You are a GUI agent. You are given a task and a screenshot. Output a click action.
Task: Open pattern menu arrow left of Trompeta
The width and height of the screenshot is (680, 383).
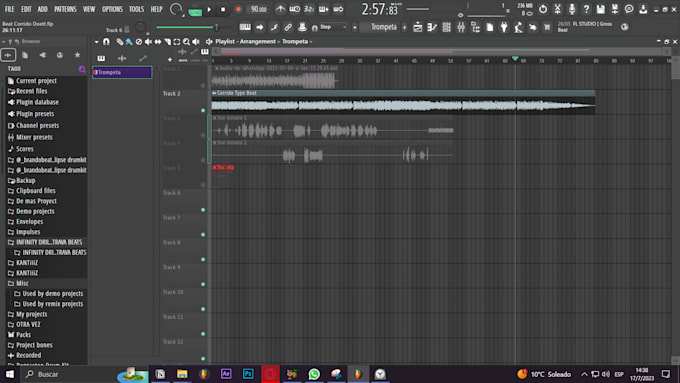(355, 27)
